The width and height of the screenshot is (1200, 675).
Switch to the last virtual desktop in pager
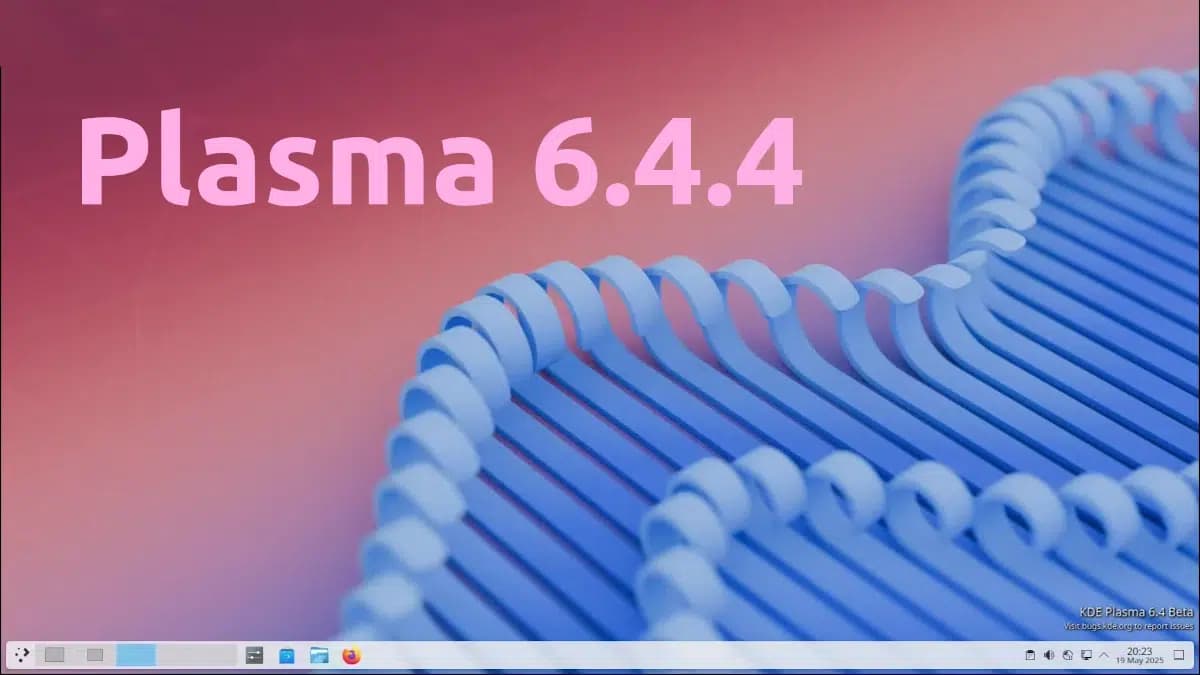click(x=196, y=655)
